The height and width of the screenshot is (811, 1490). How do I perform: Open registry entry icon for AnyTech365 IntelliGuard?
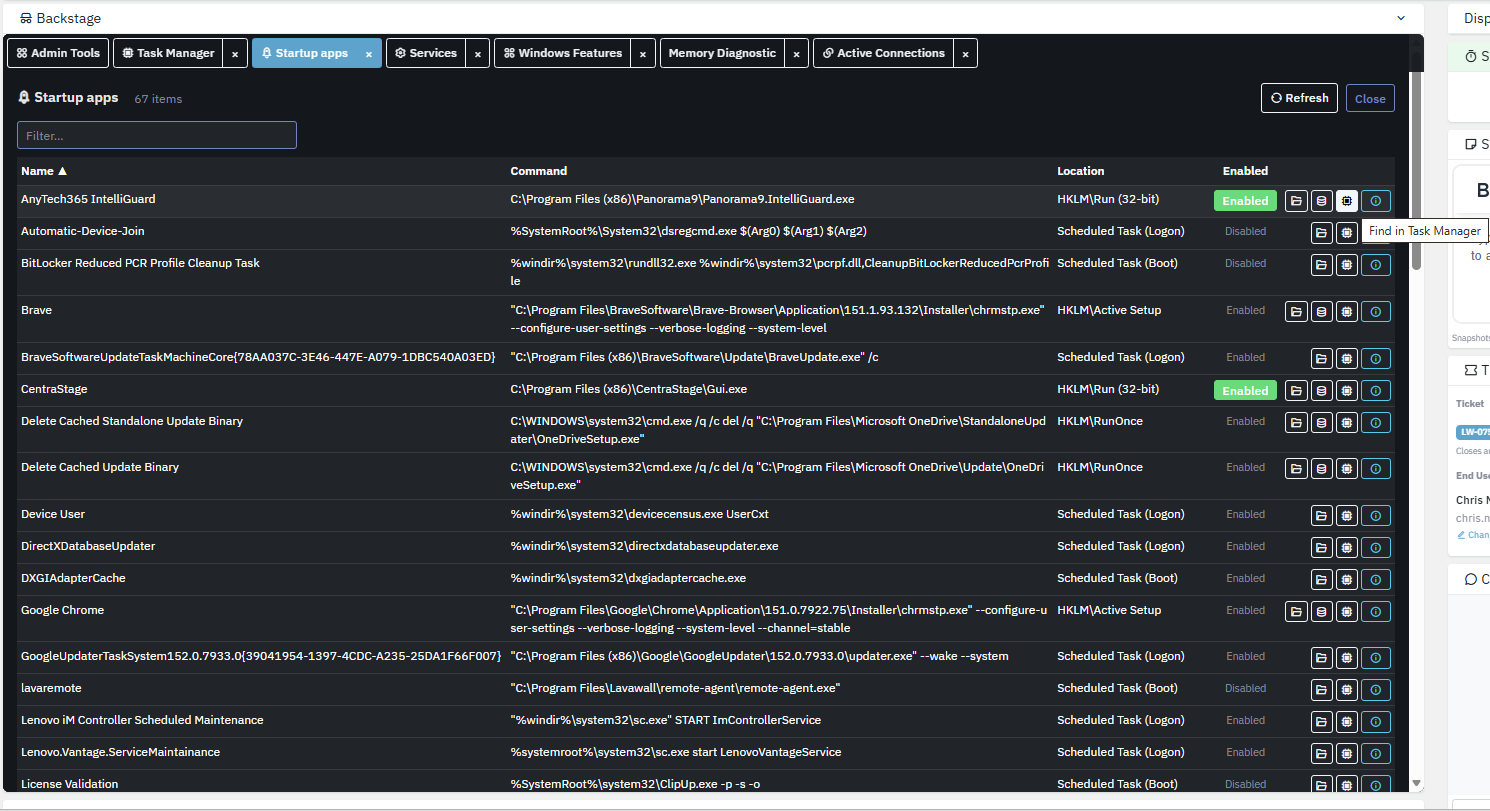click(x=1321, y=201)
